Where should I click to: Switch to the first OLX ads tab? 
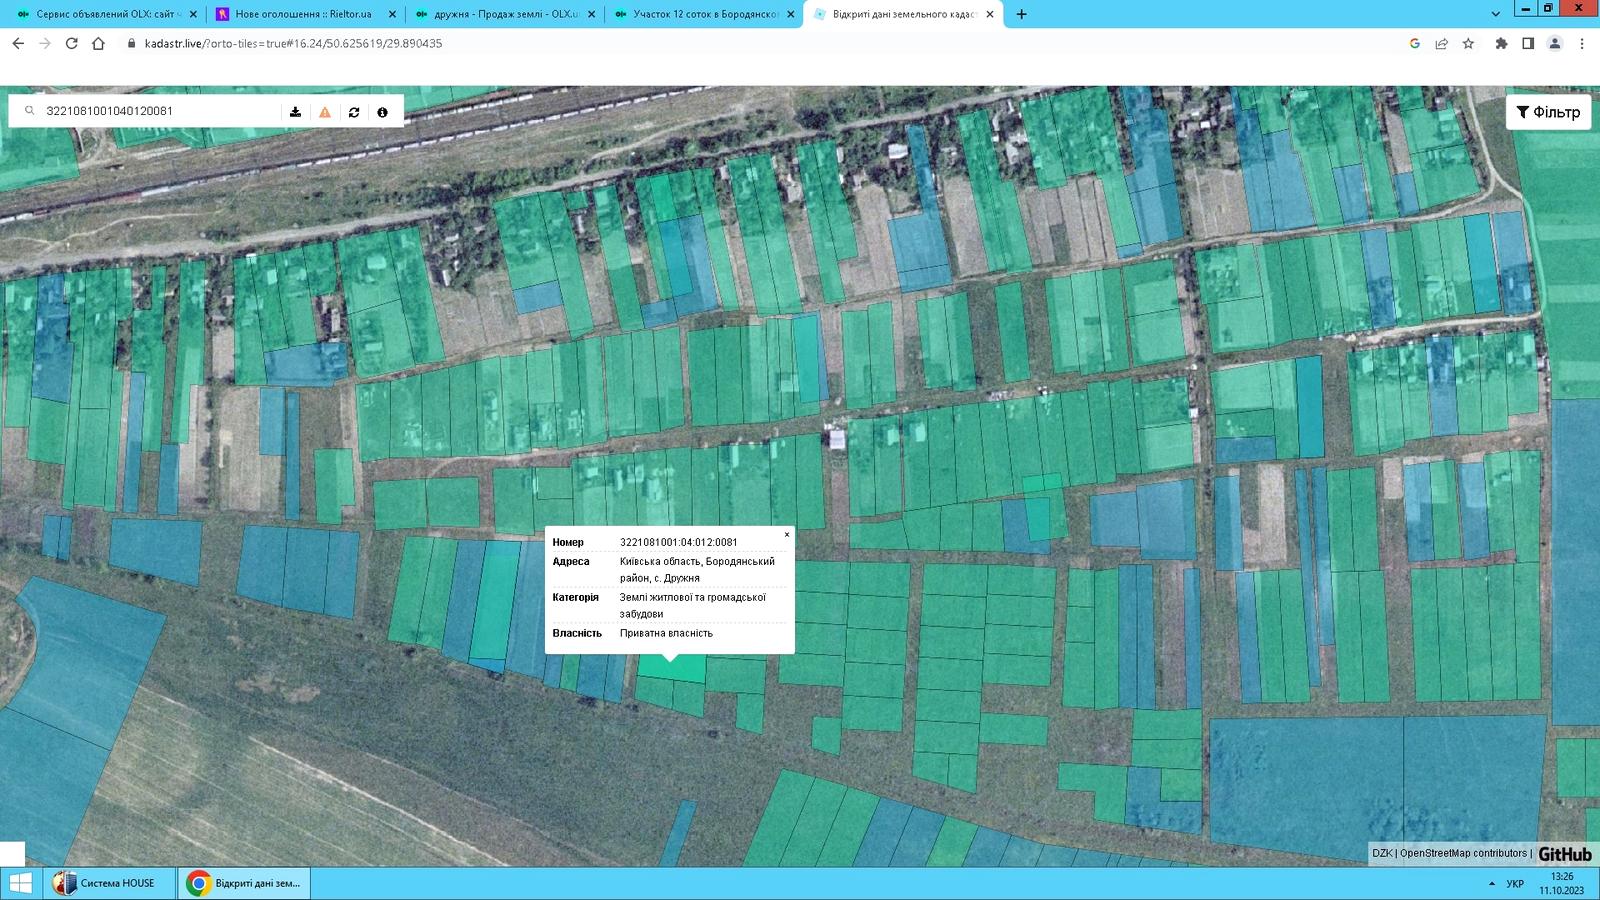[104, 14]
